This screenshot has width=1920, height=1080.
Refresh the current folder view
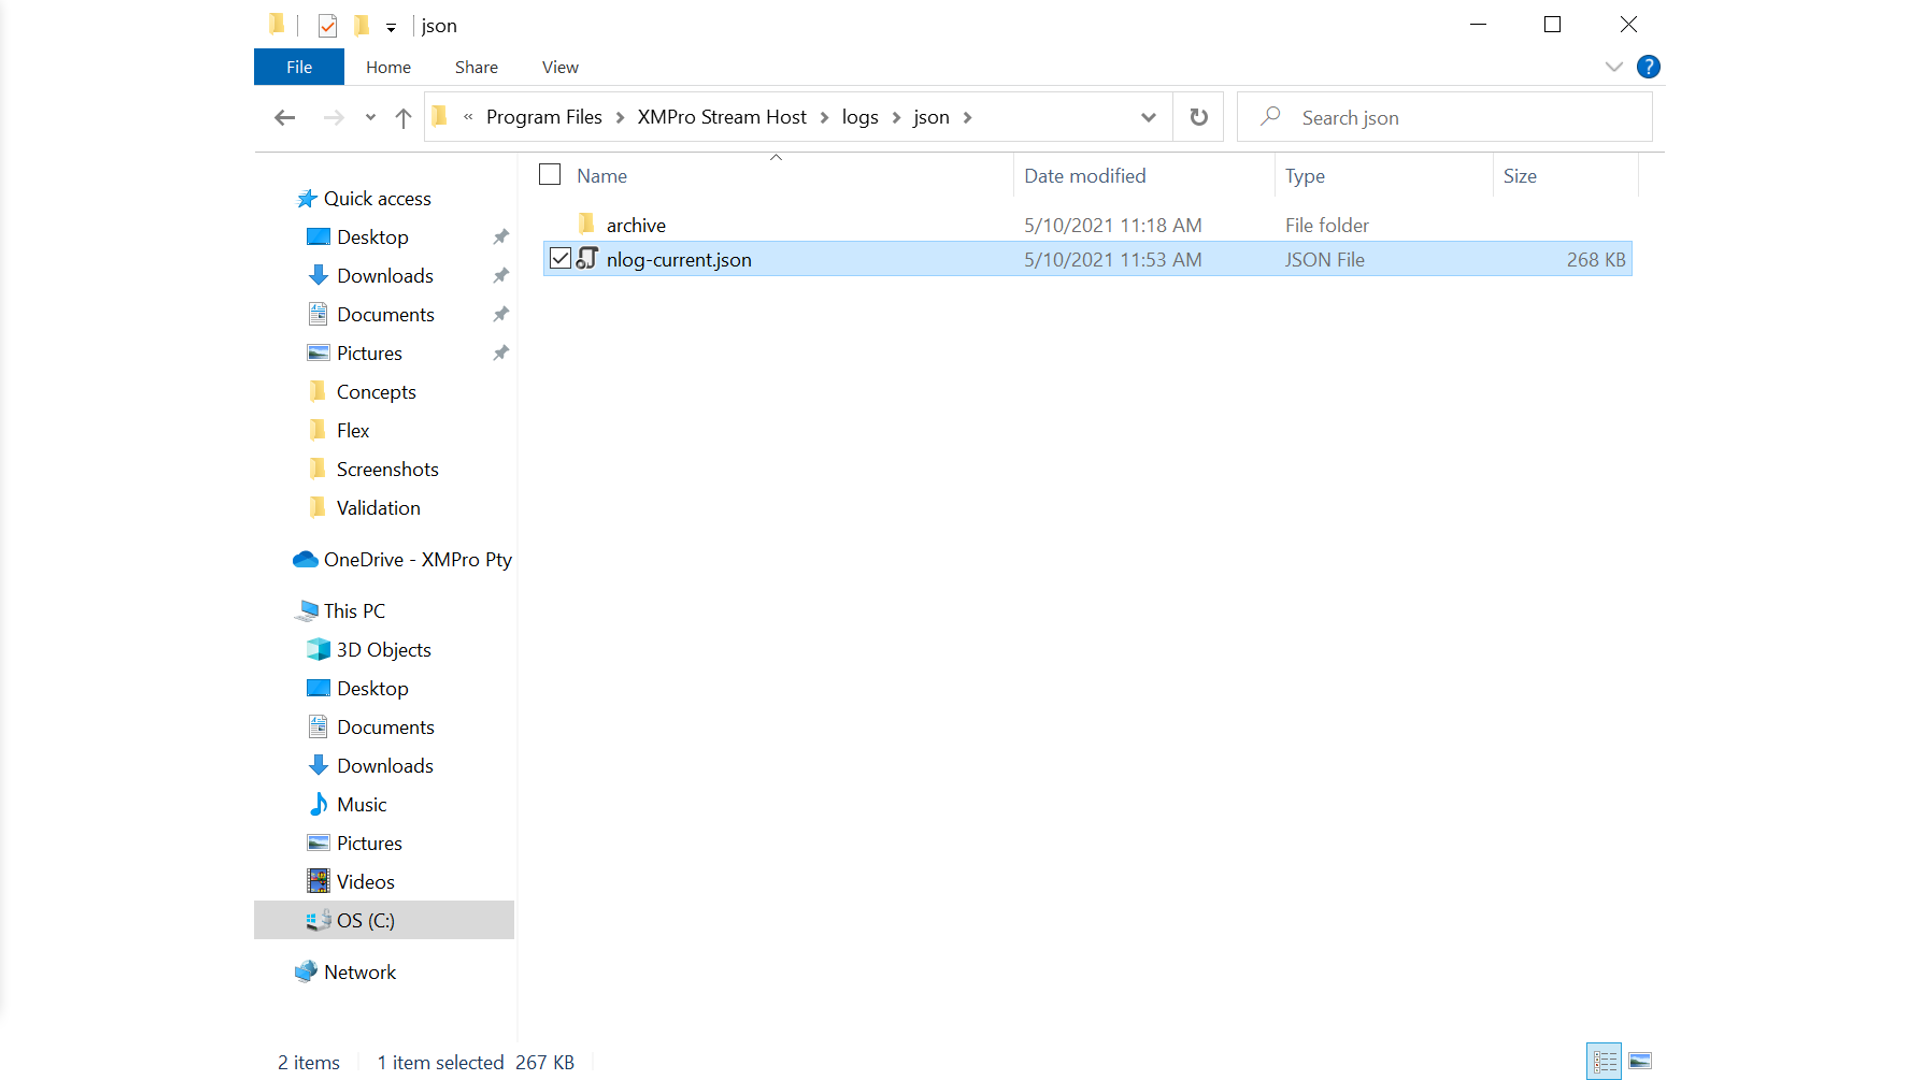1198,116
